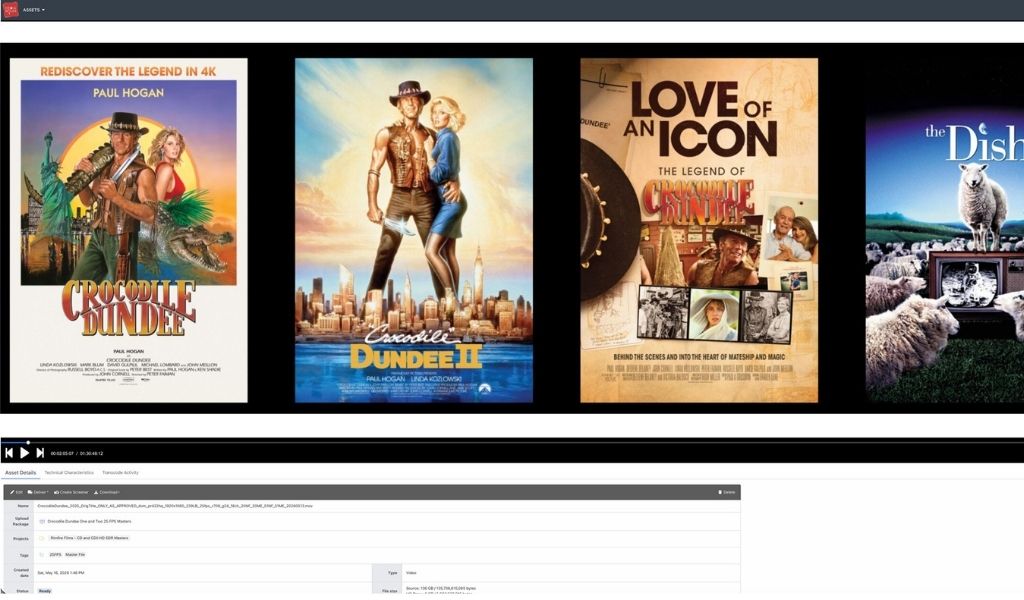Click the Edit button with pencil icon
Screen dimensions: 1024x600
tap(16, 492)
